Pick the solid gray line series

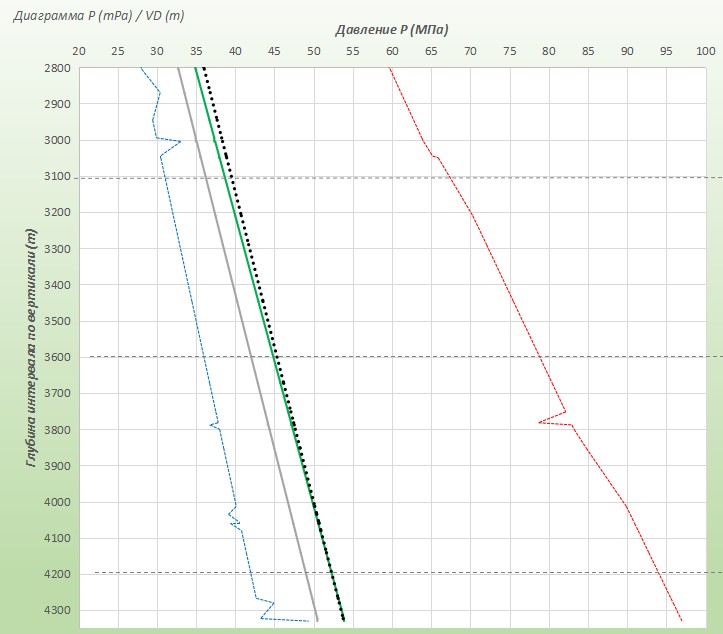(x=240, y=300)
